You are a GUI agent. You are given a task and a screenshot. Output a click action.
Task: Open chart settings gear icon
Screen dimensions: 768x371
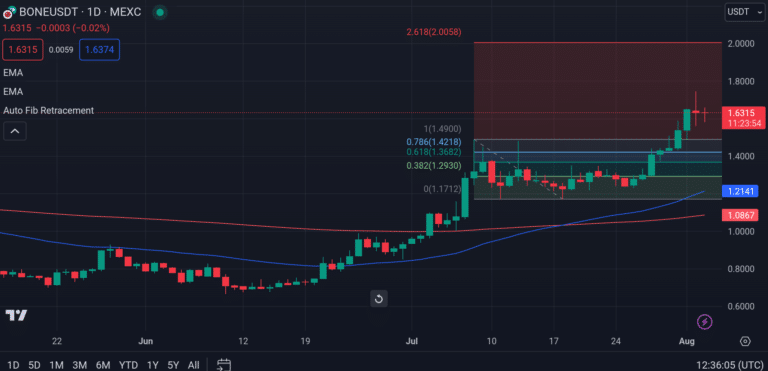(x=745, y=341)
